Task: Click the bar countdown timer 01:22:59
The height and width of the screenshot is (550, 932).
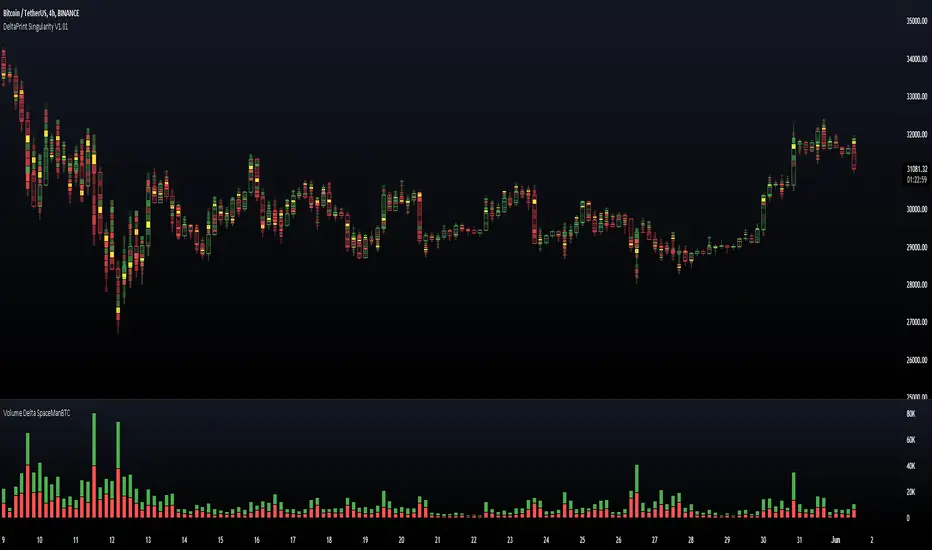Action: (x=917, y=180)
